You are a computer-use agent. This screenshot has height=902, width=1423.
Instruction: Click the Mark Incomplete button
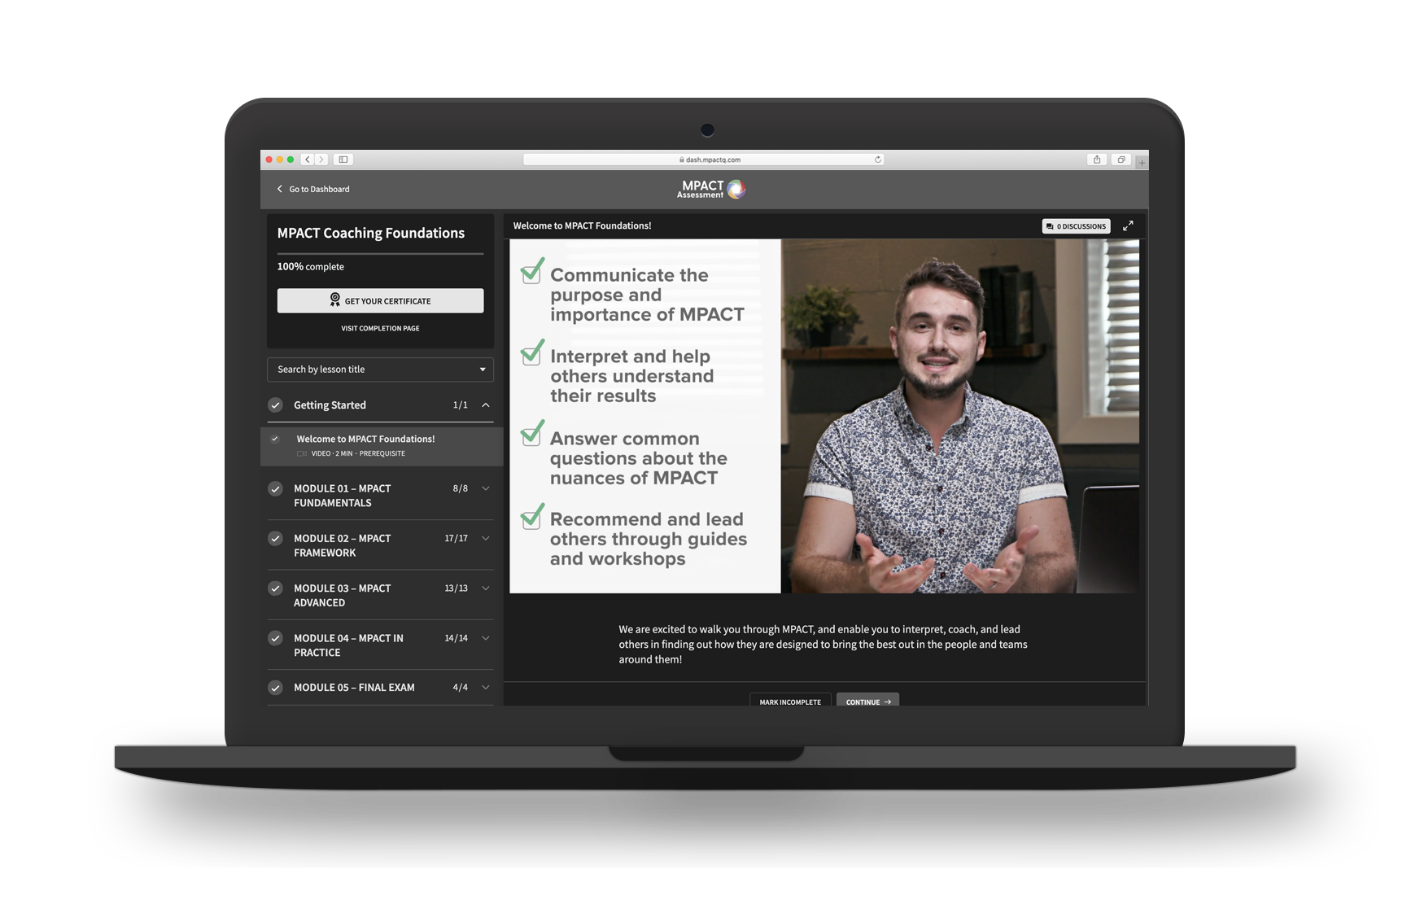(790, 701)
